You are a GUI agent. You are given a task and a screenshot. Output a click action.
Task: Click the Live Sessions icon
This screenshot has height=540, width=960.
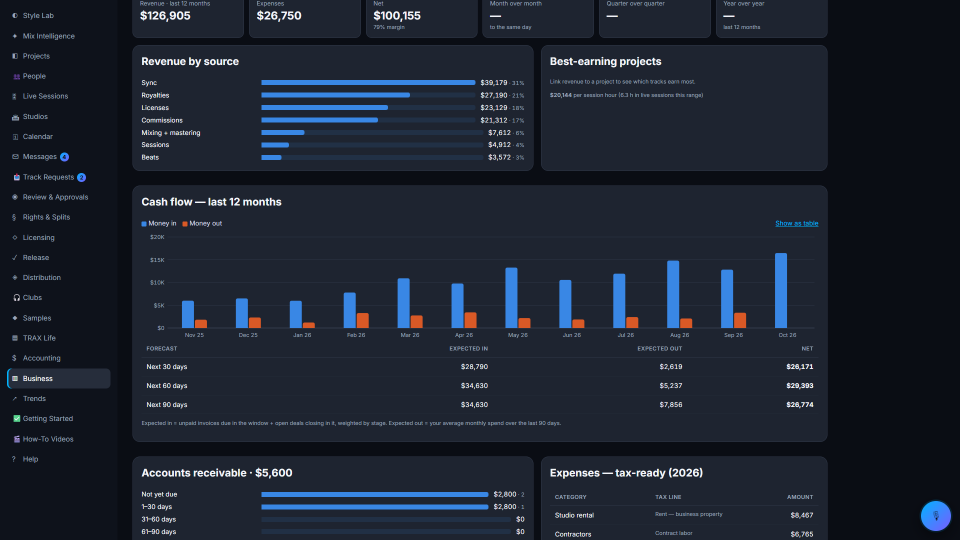15,97
